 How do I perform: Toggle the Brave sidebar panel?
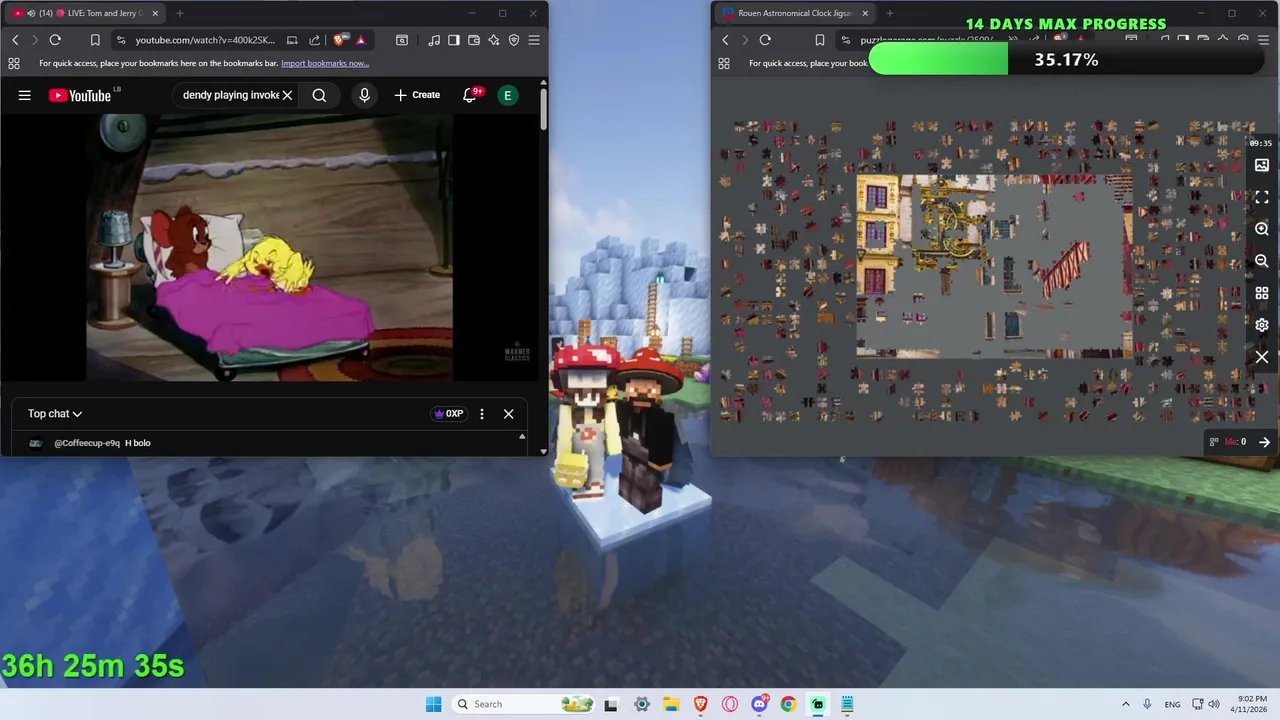pos(454,40)
